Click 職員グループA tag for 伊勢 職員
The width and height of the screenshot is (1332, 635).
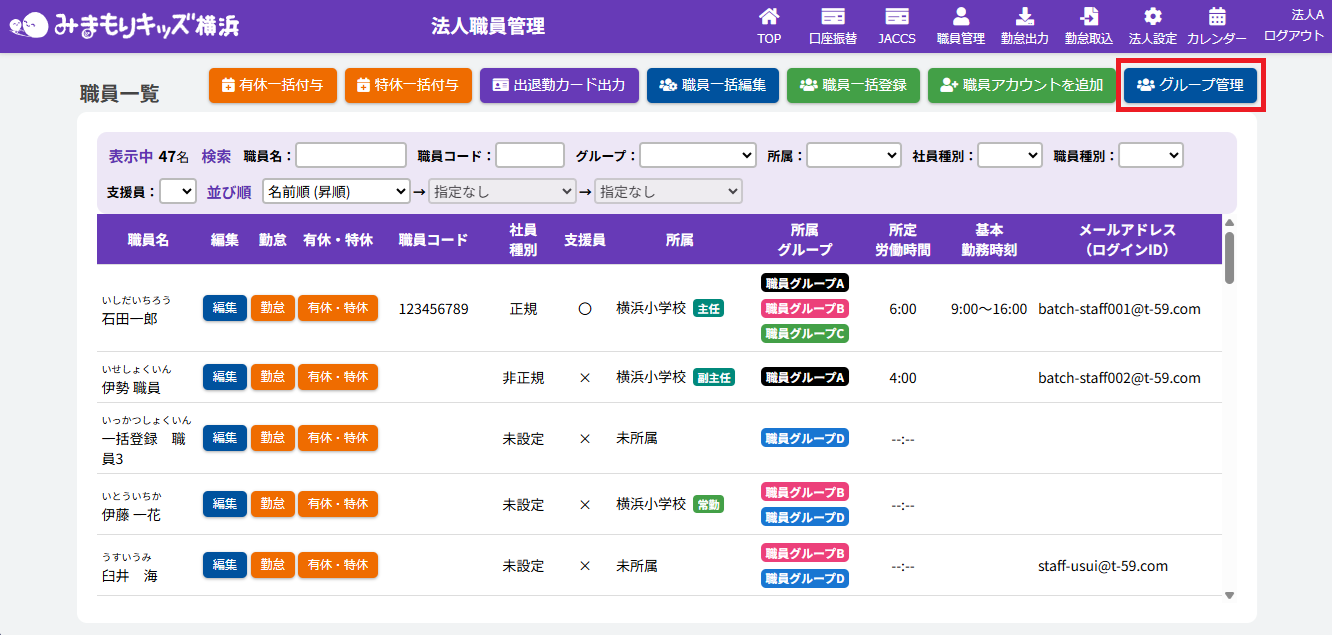(x=805, y=377)
